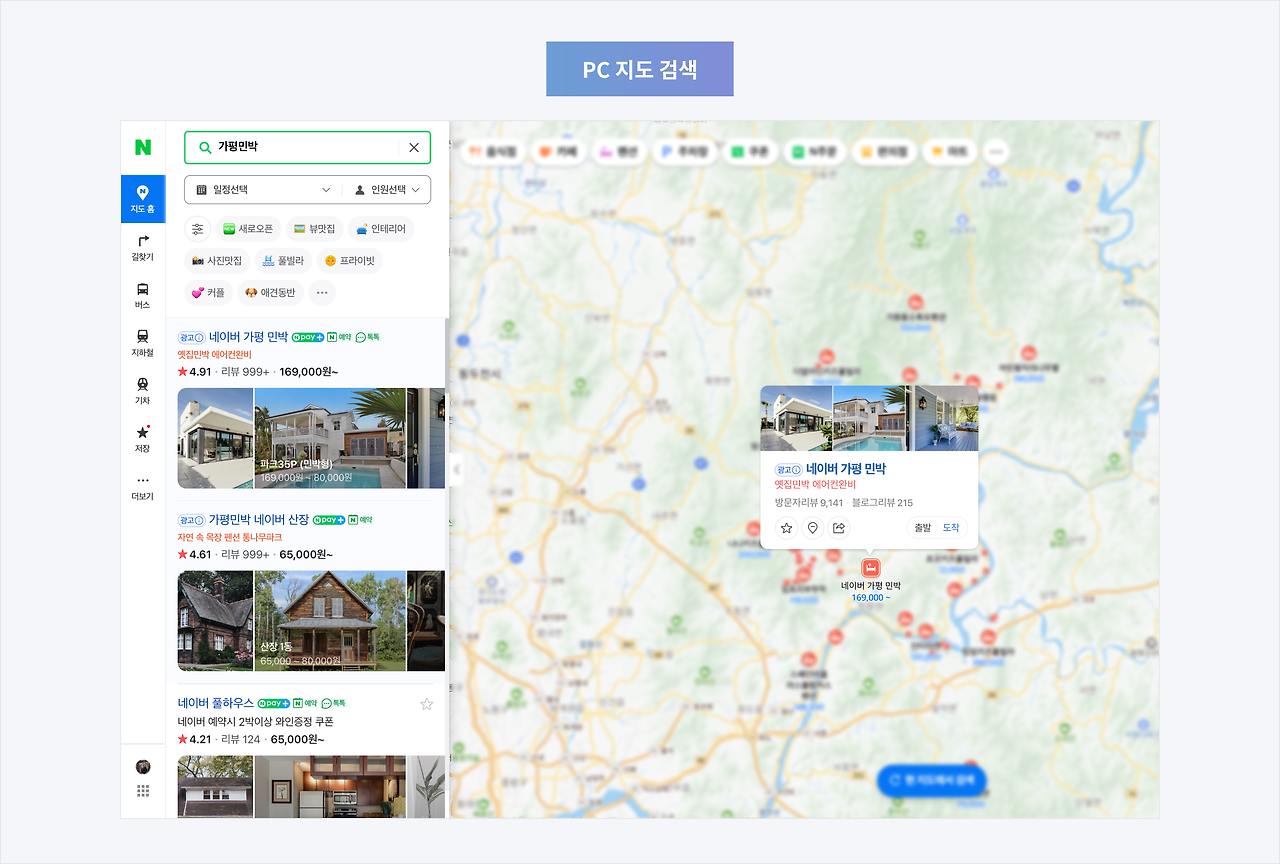Select the 카페 cafe map category chip

[558, 152]
